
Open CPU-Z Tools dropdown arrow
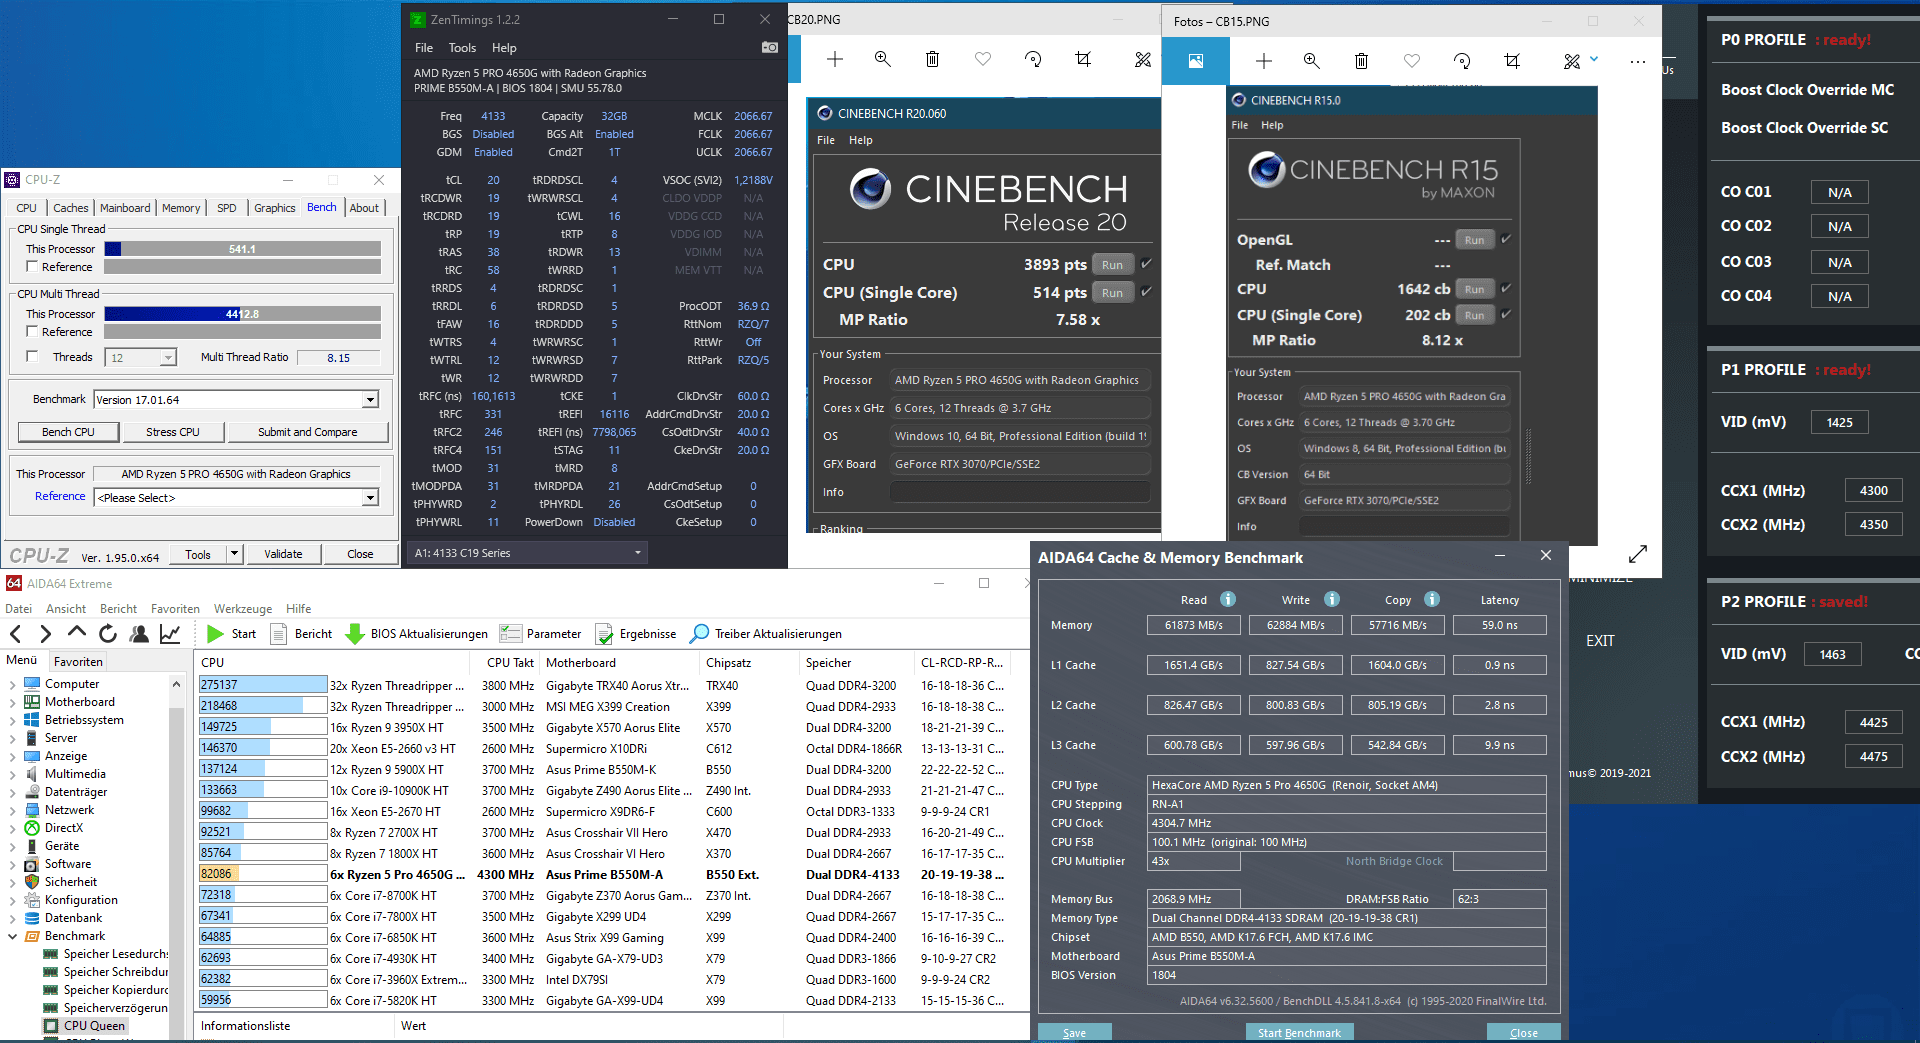(234, 553)
